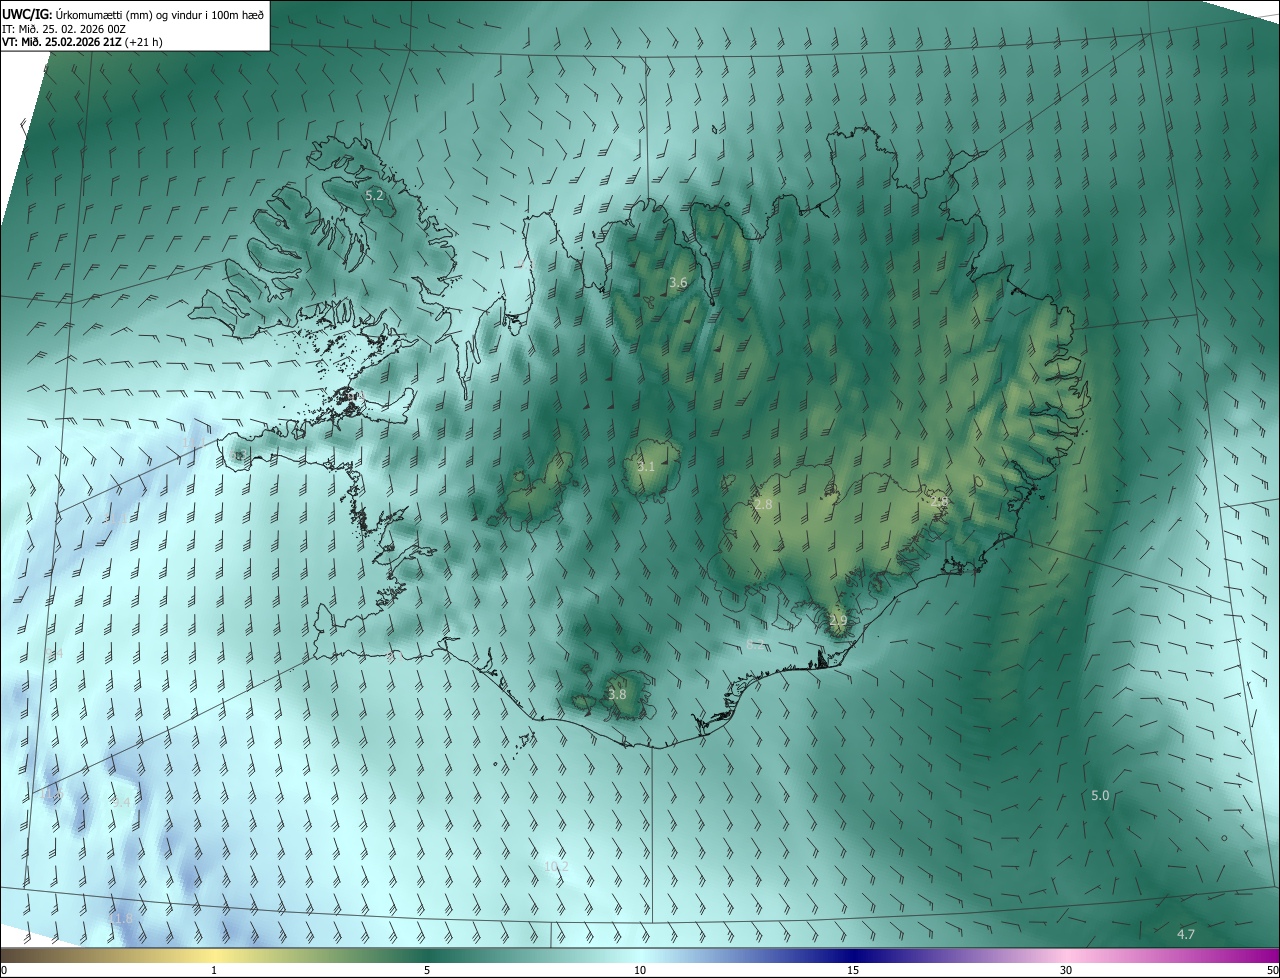Click the 4.7 value above the colorbar
This screenshot has width=1280, height=978.
tap(1185, 934)
